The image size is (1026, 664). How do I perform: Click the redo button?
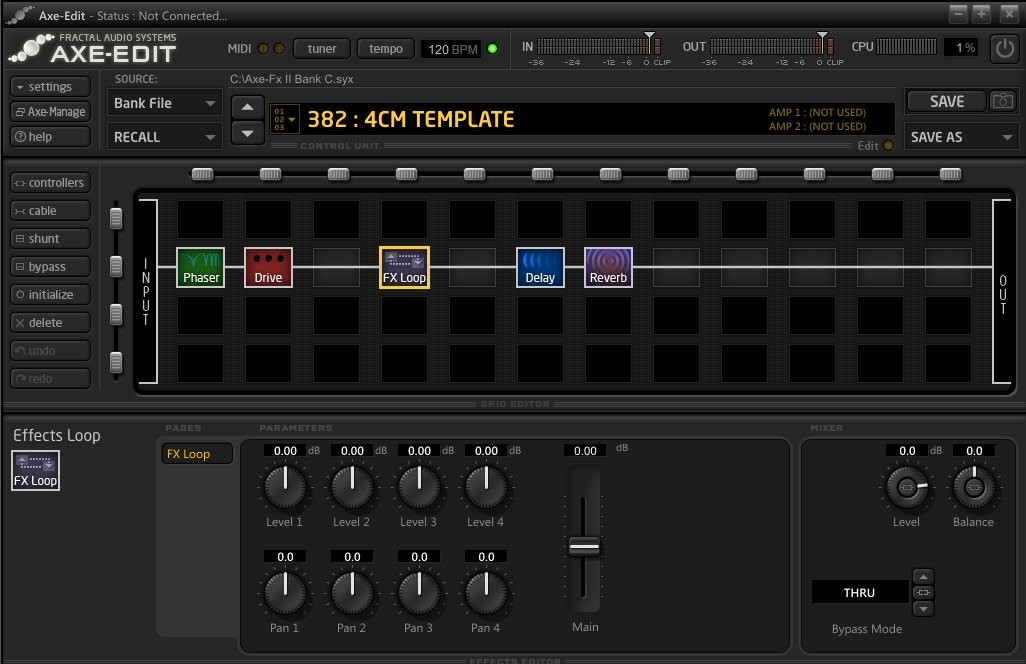50,378
